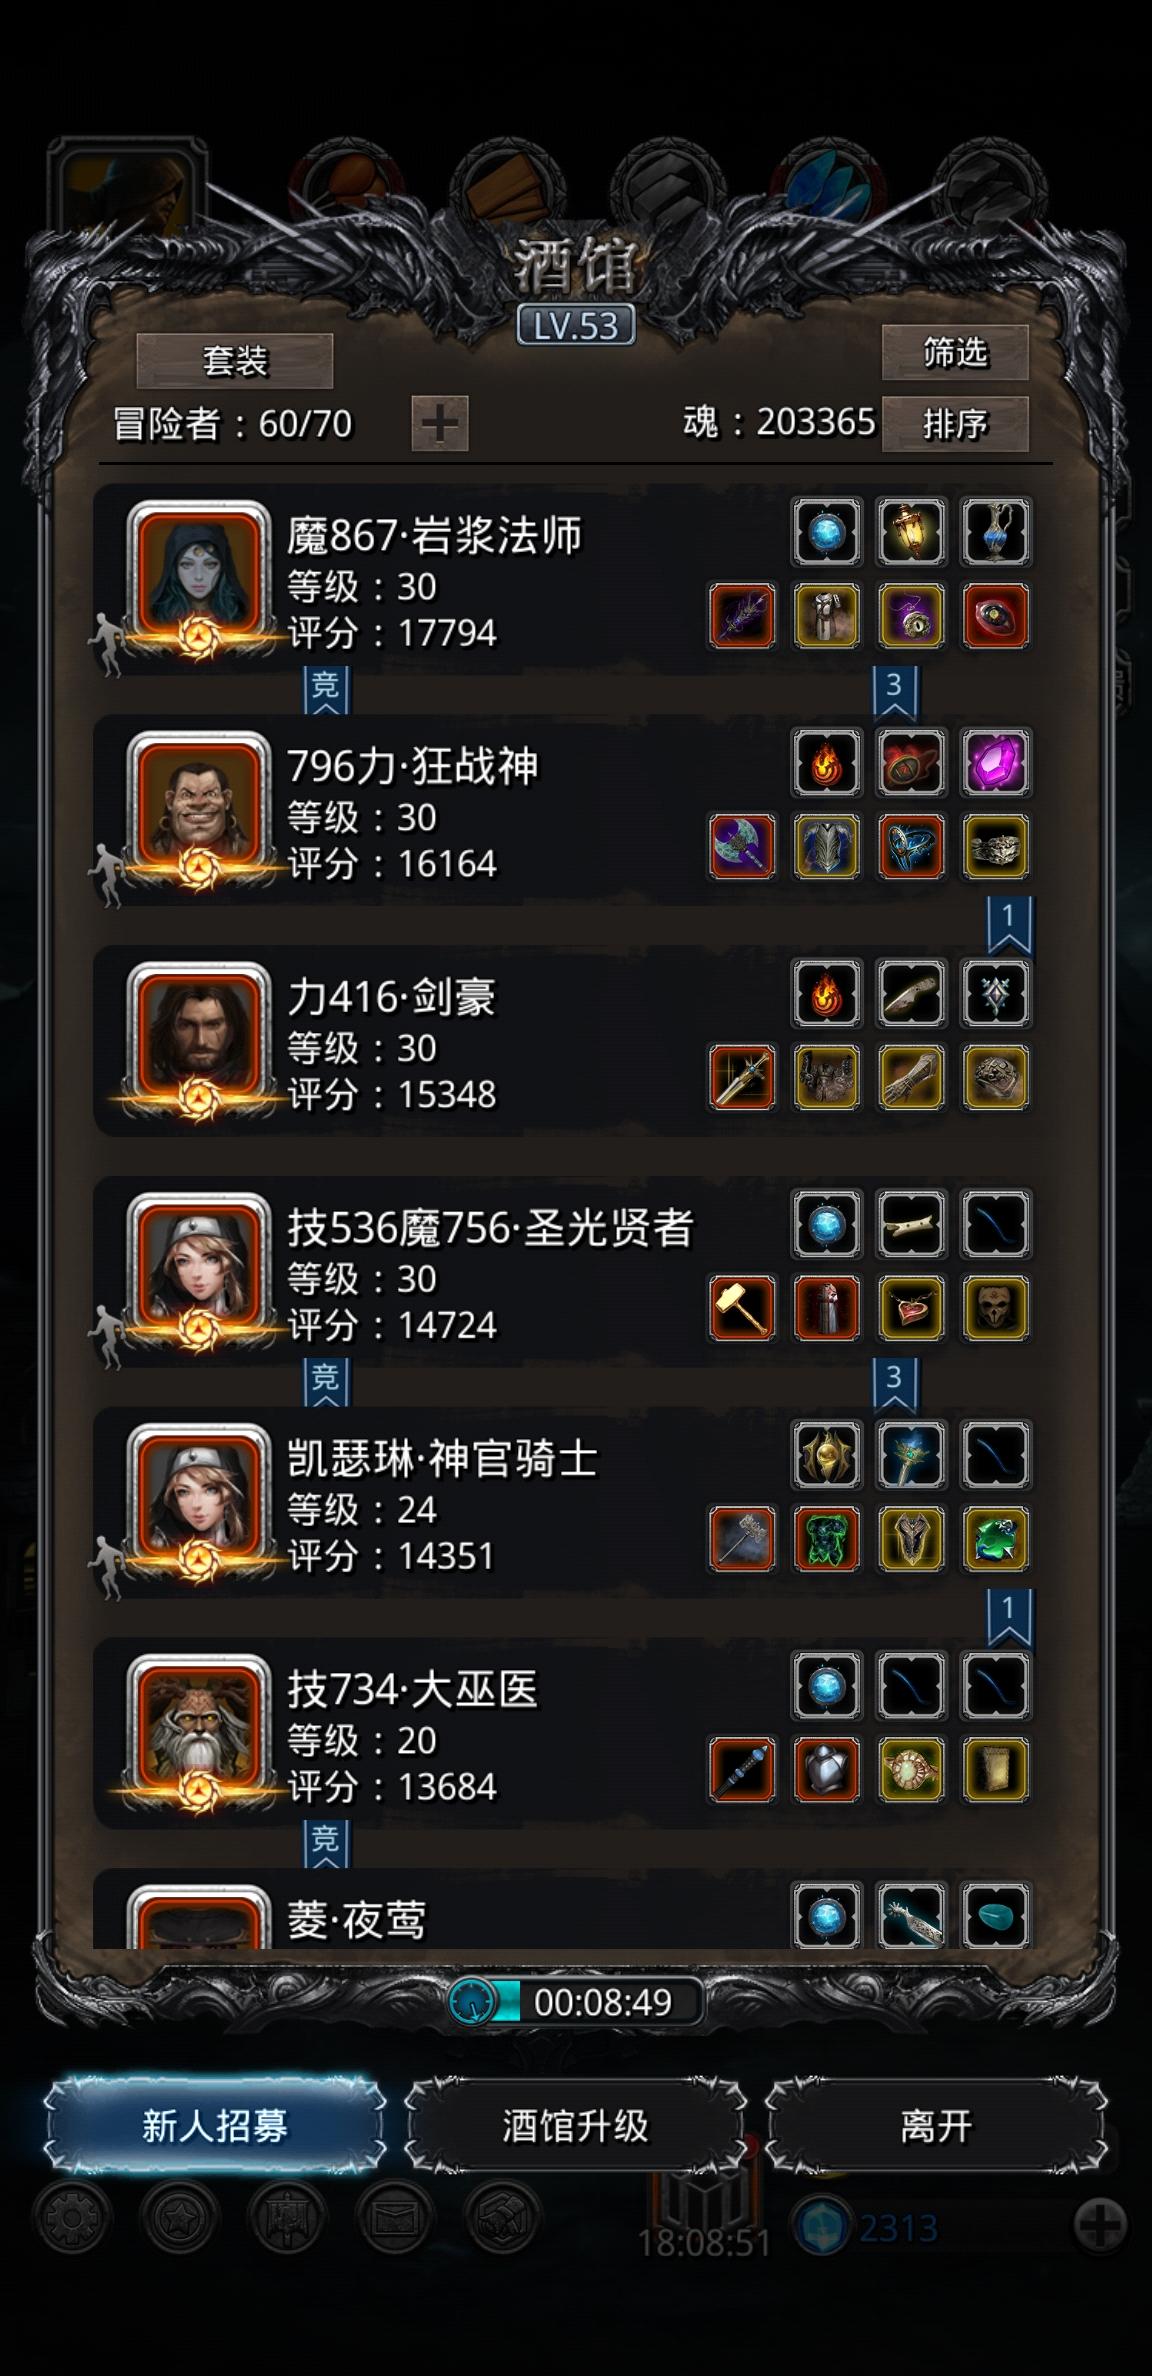Toggle the bookmark 1 under 狂战神 equipment
This screenshot has height=2376, width=1152.
(1009, 923)
